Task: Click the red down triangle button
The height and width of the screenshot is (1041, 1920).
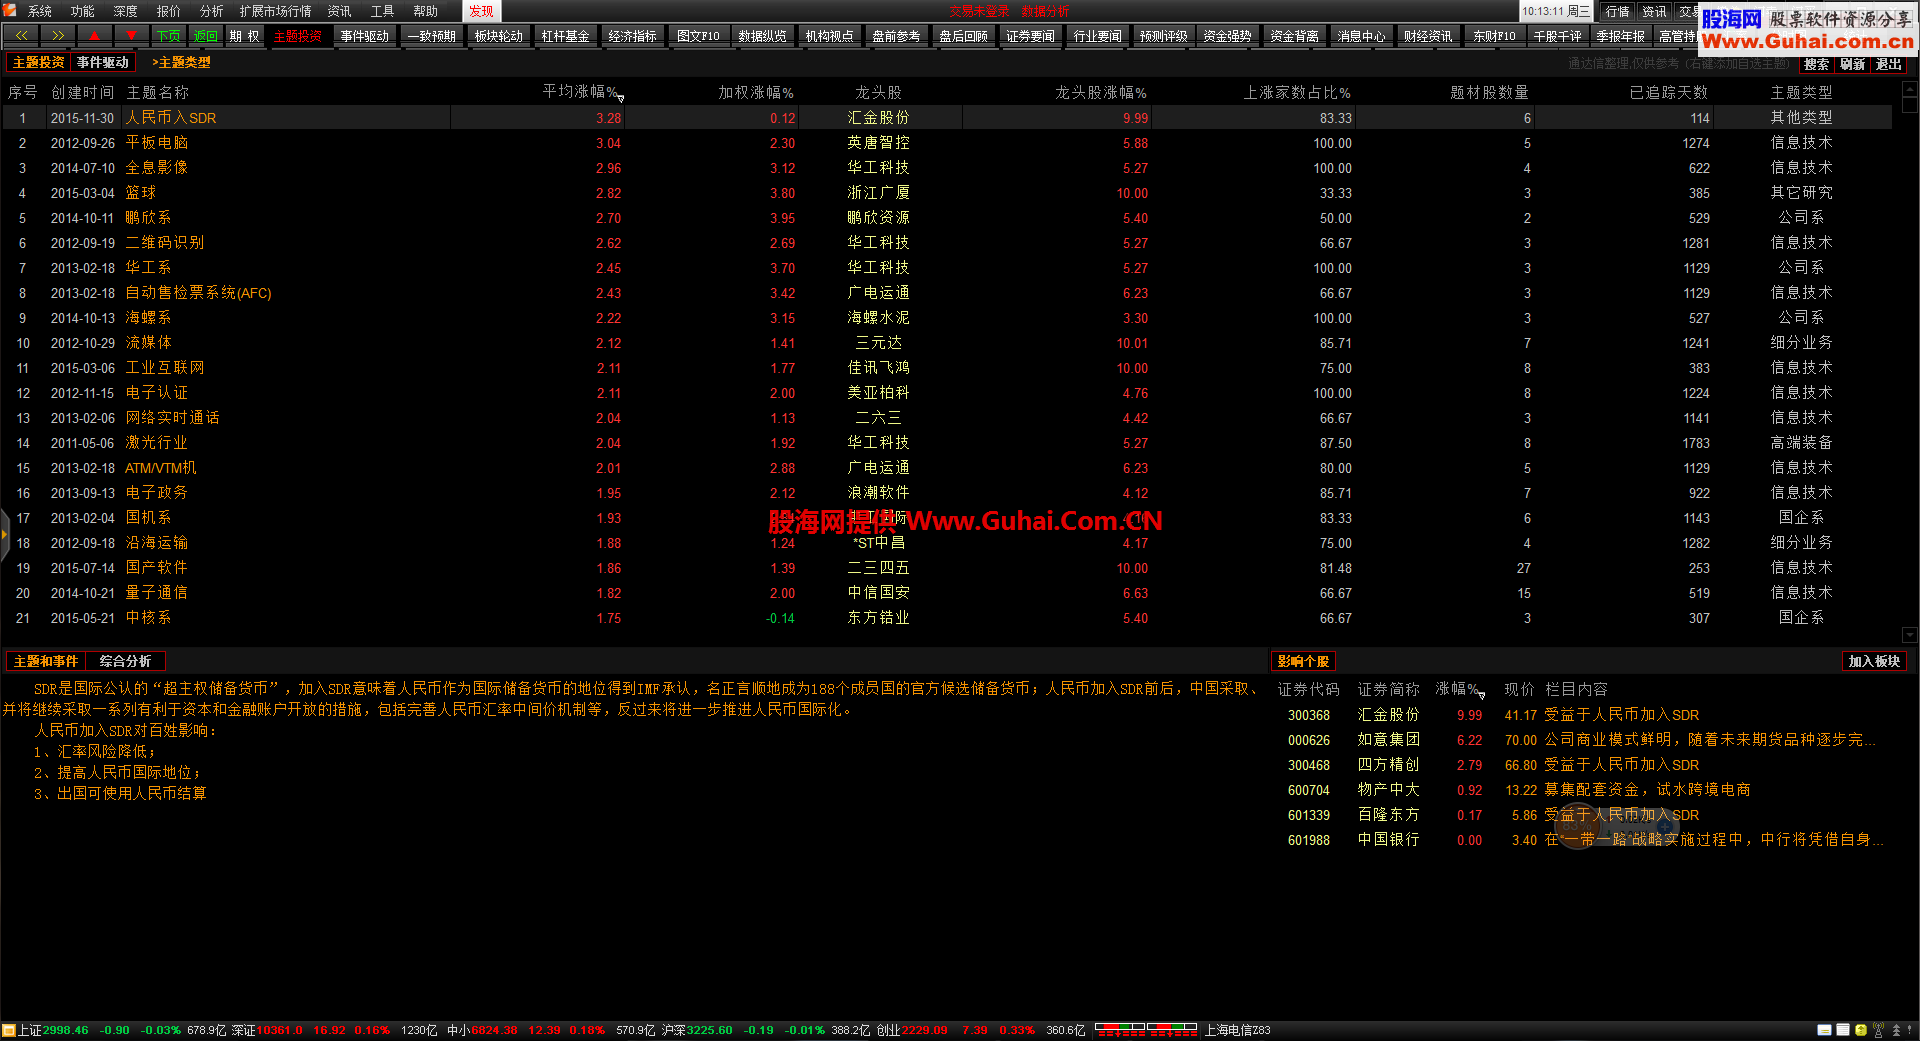Action: pos(131,36)
